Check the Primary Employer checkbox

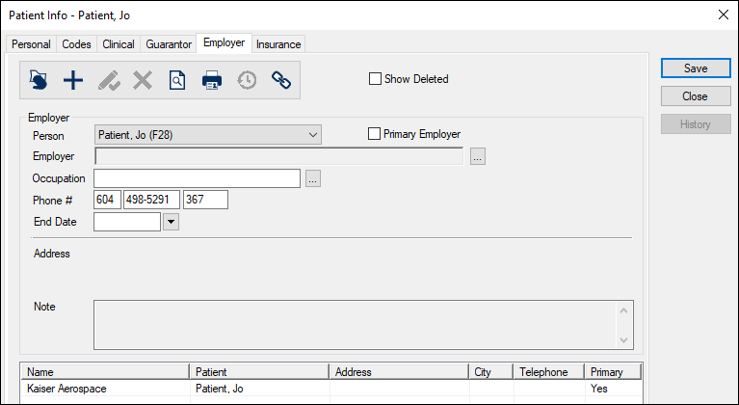[x=374, y=134]
